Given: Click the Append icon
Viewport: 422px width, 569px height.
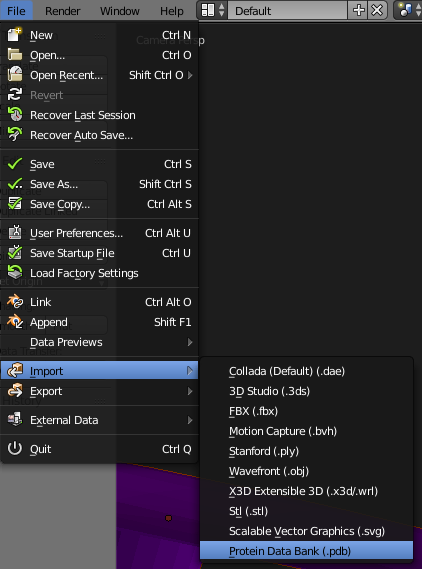Looking at the screenshot, I should (x=15, y=322).
